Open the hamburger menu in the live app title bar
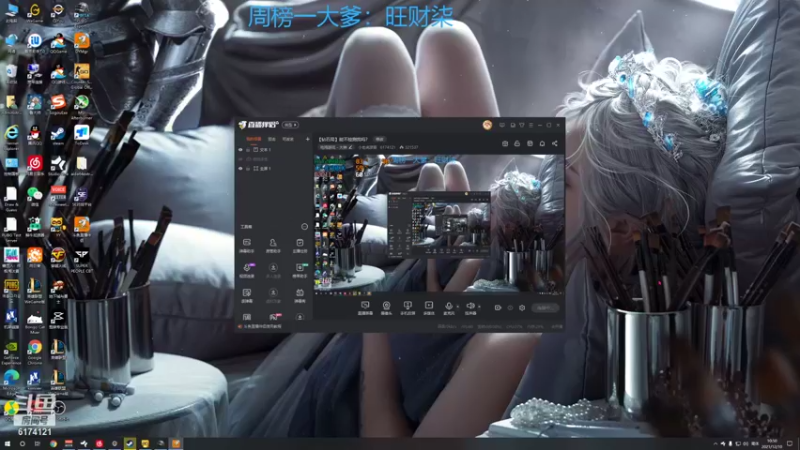The width and height of the screenshot is (800, 450). 531,125
